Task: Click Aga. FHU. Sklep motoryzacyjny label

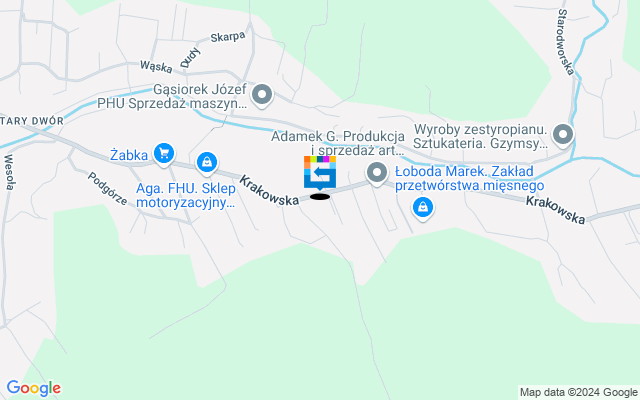Action: (186, 196)
